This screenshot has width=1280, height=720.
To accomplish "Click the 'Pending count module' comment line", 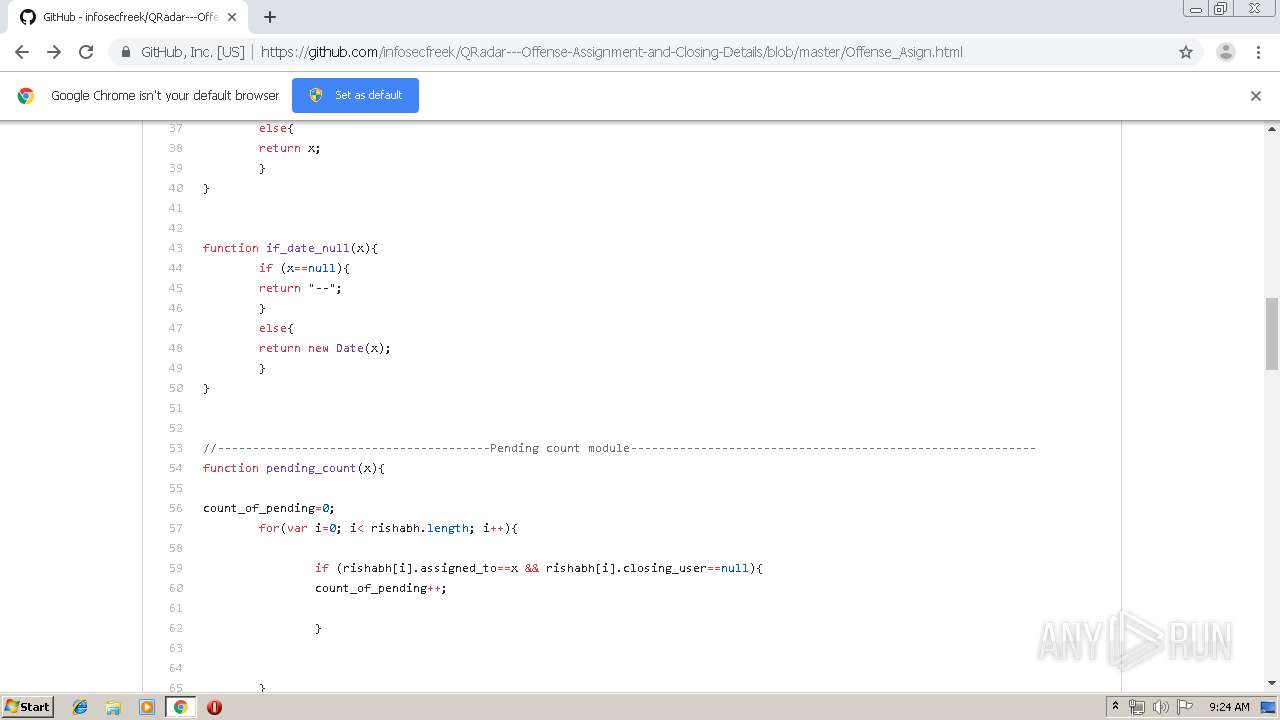I will tap(619, 448).
